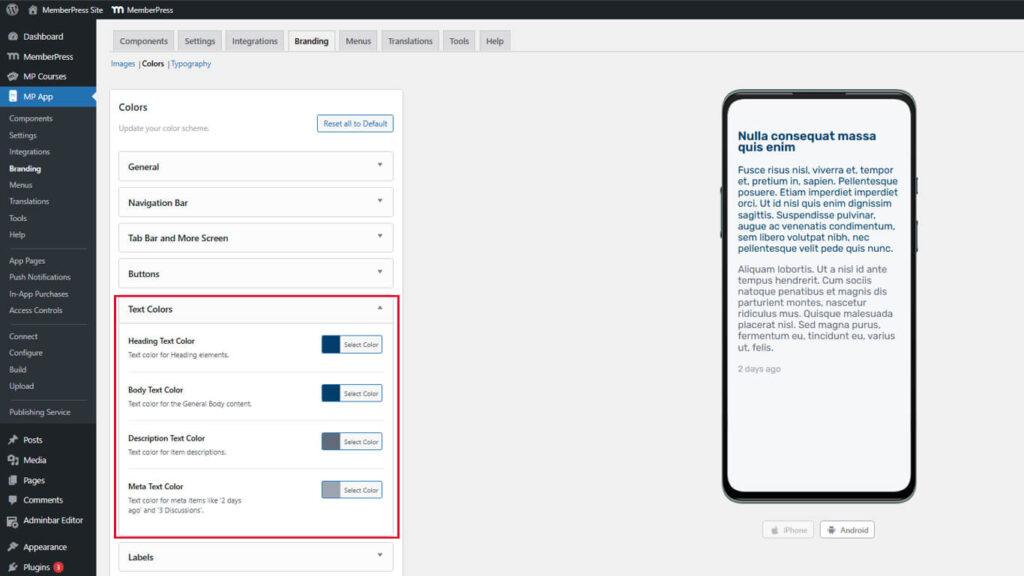
Task: Open MP Courses from the sidebar
Action: 43,76
